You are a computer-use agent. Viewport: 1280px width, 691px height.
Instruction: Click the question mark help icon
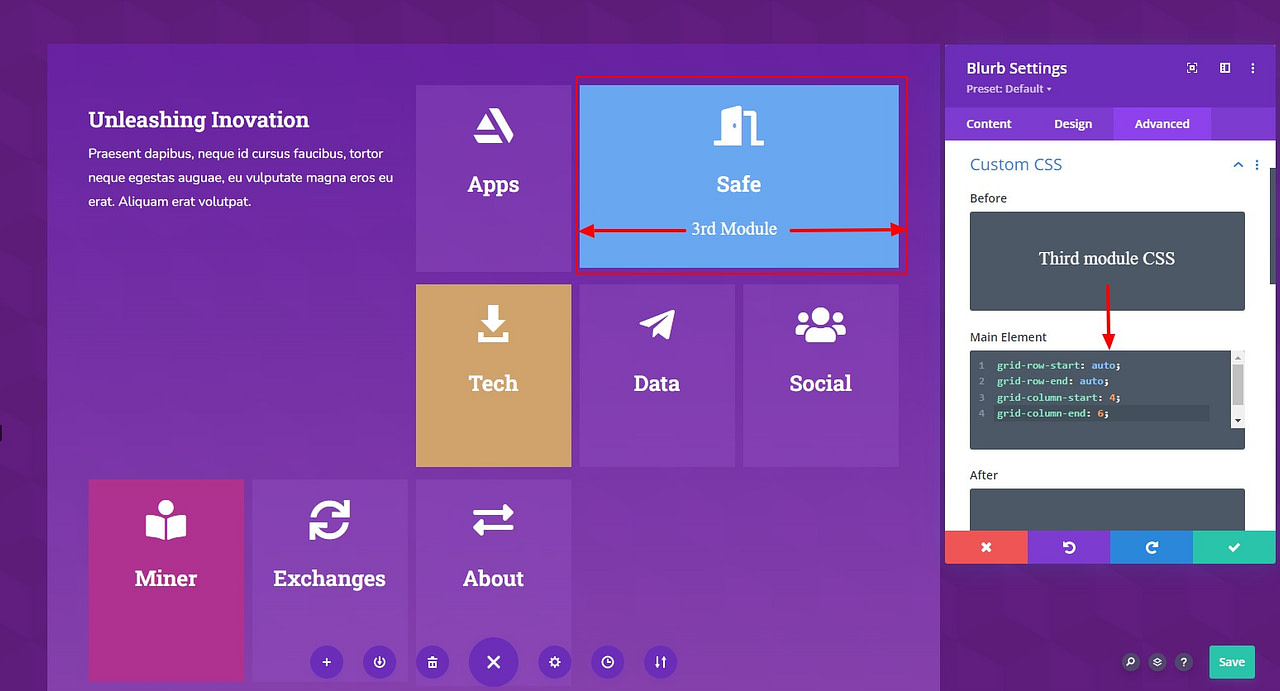[1184, 662]
